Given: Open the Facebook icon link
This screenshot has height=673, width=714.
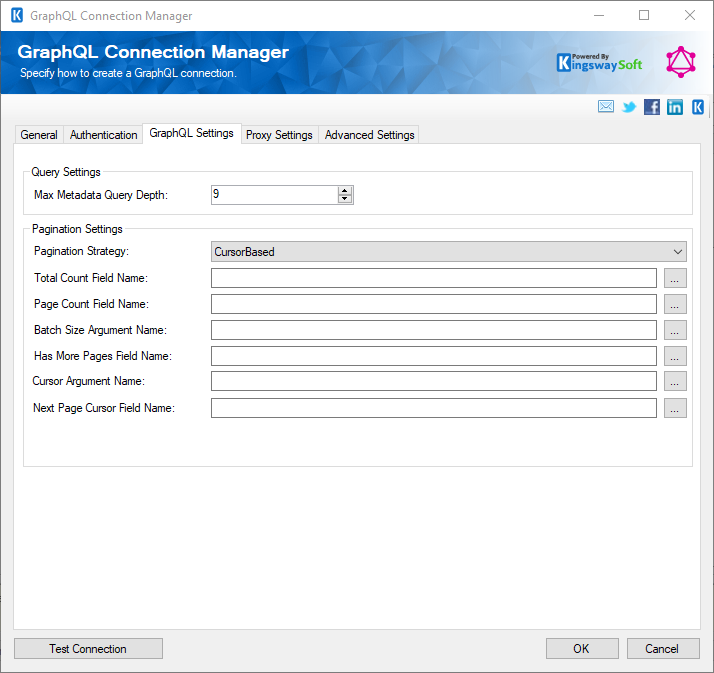Looking at the screenshot, I should (x=652, y=107).
